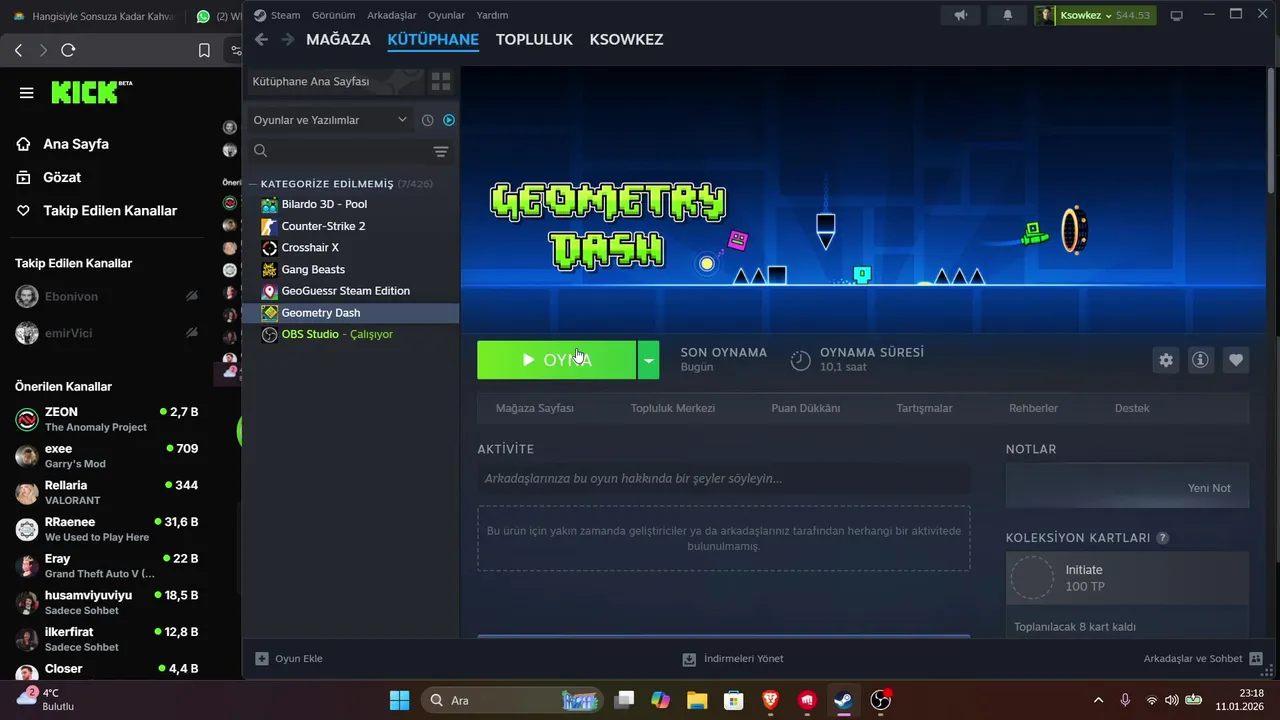Go back with Steam back arrow
Screen dimensions: 1280x720
261,39
